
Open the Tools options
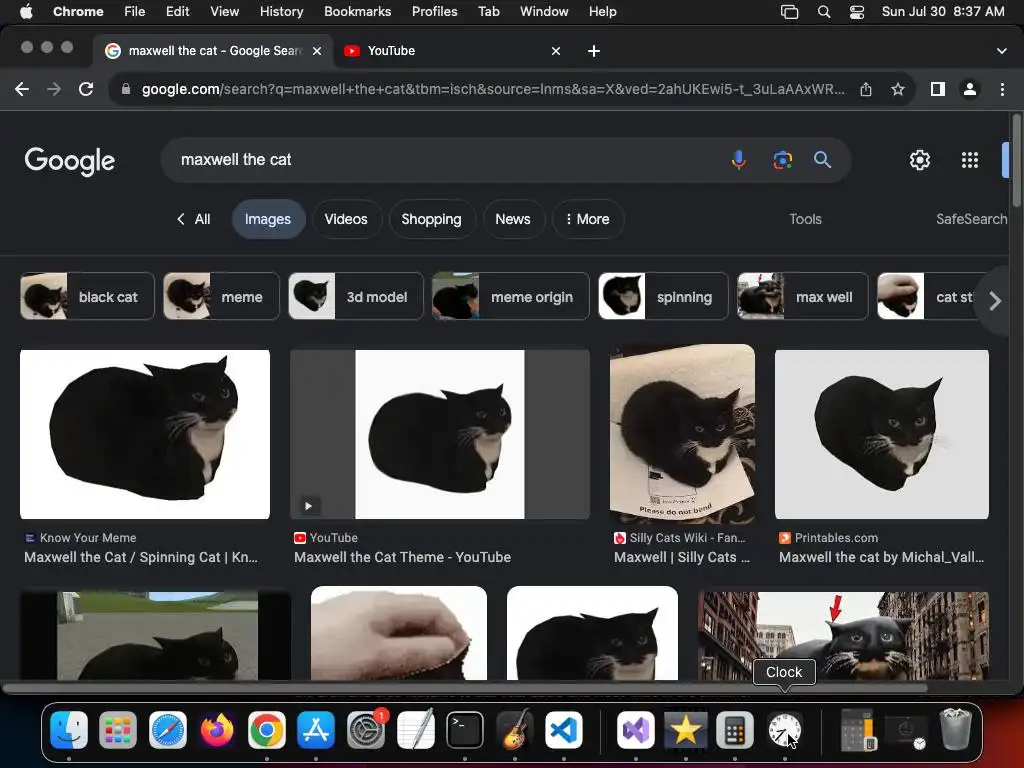pos(805,219)
